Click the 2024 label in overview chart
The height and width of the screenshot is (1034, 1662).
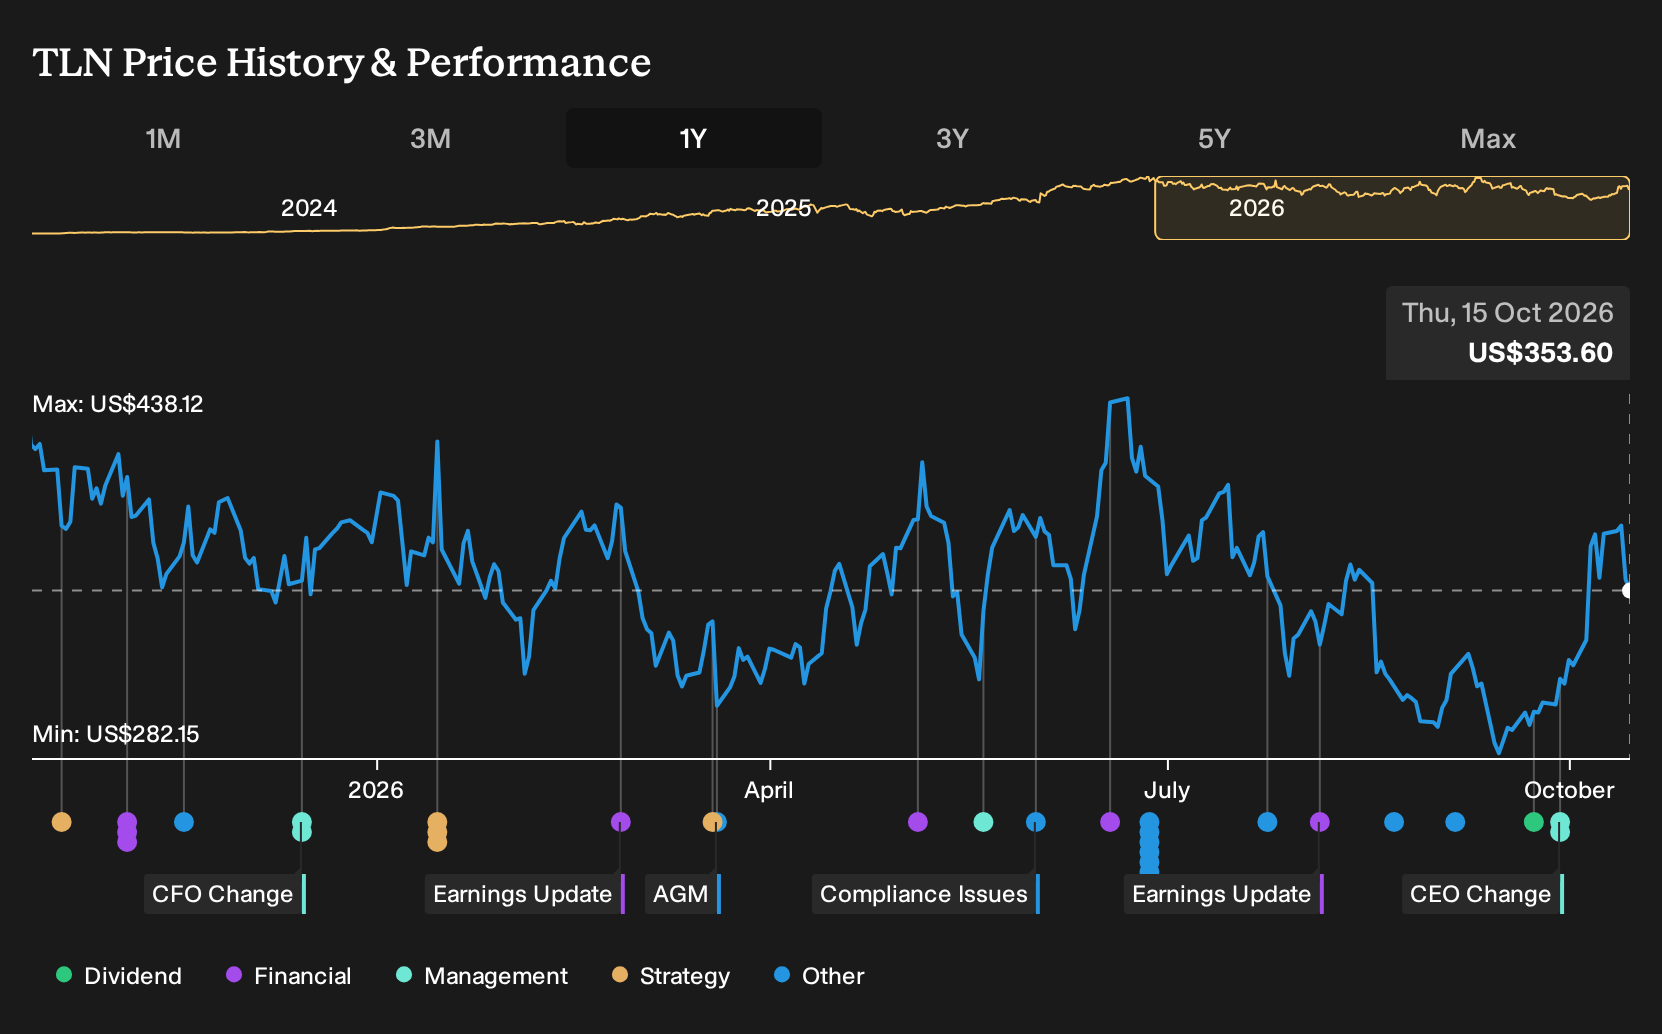tap(309, 208)
